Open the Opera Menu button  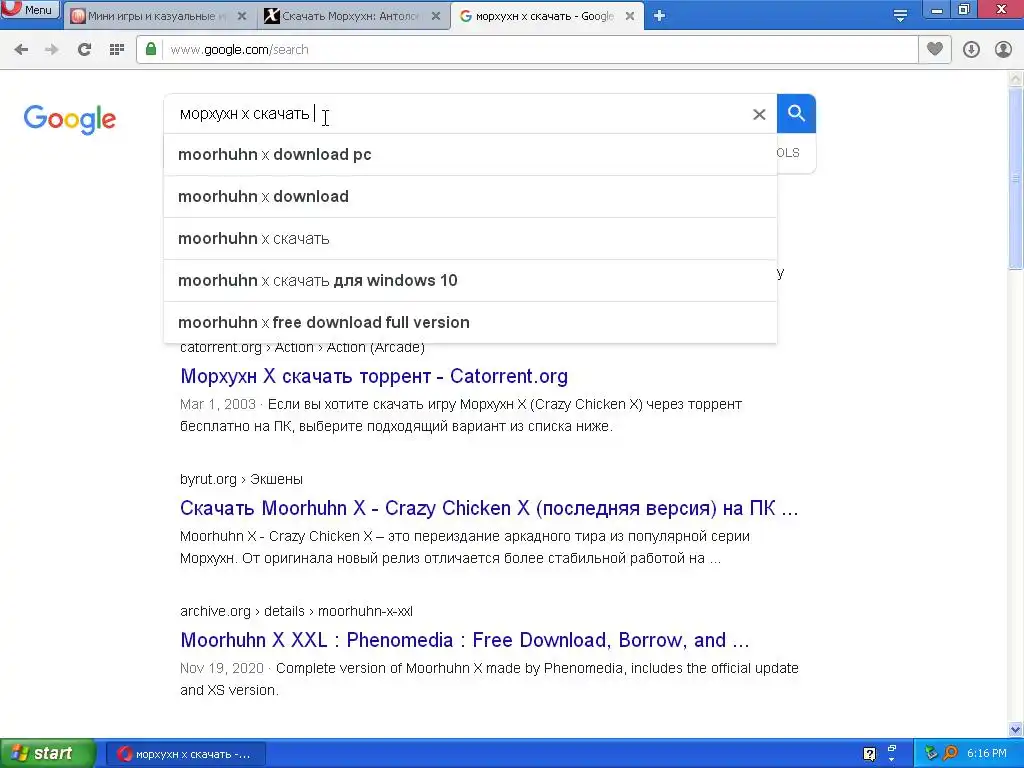(29, 10)
